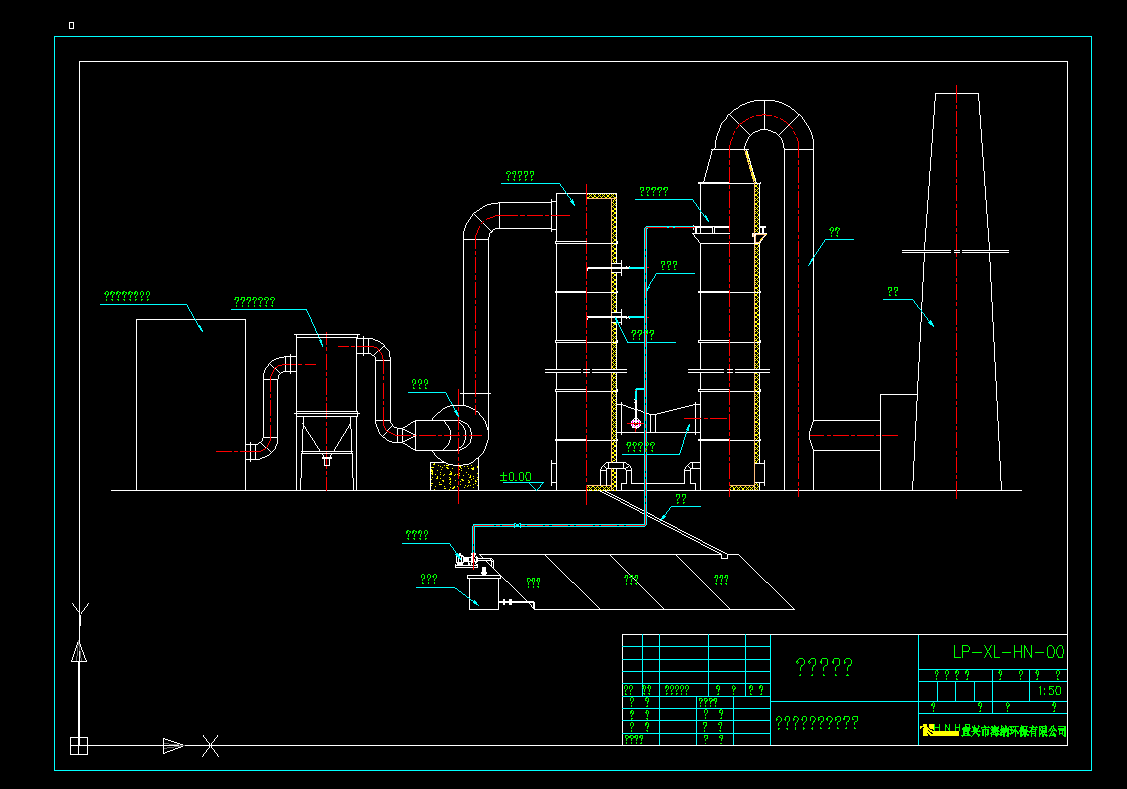Click the large title text in title block
1127x789 pixels.
pos(823,666)
